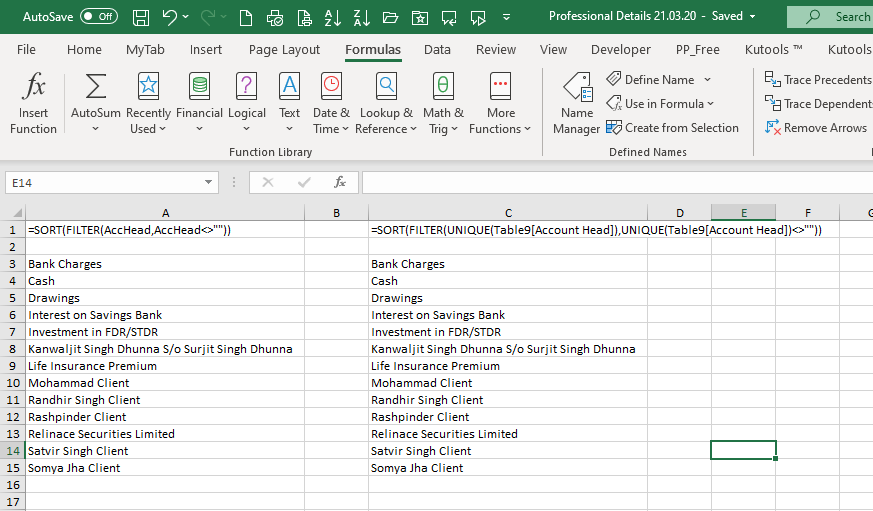This screenshot has height=511, width=873.
Task: Click the formula bar Insert Function fx button
Action: pos(340,182)
